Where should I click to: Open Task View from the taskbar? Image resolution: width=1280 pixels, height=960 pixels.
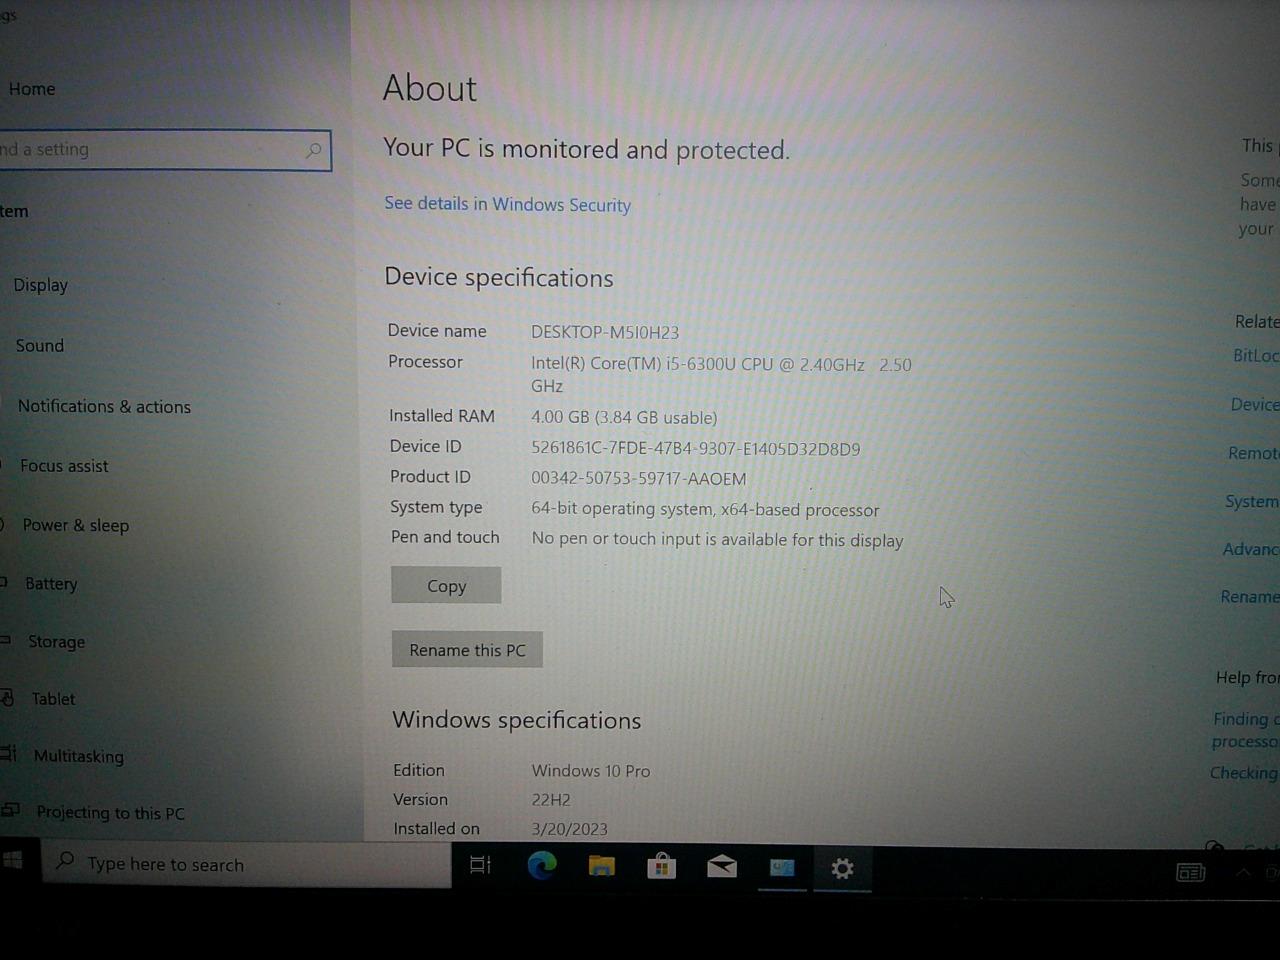[480, 865]
